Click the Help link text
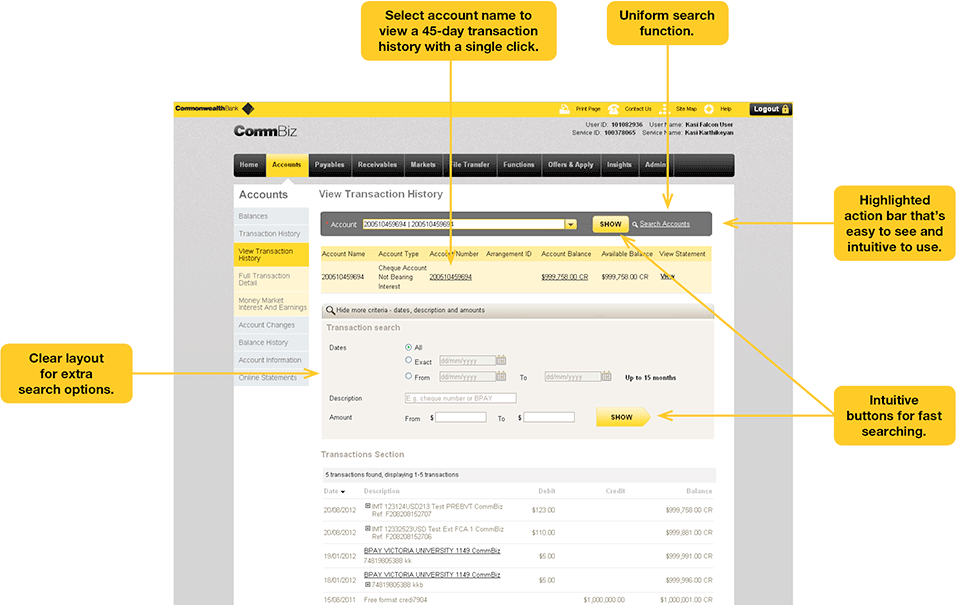Screen dimensions: 956x605 [726, 109]
